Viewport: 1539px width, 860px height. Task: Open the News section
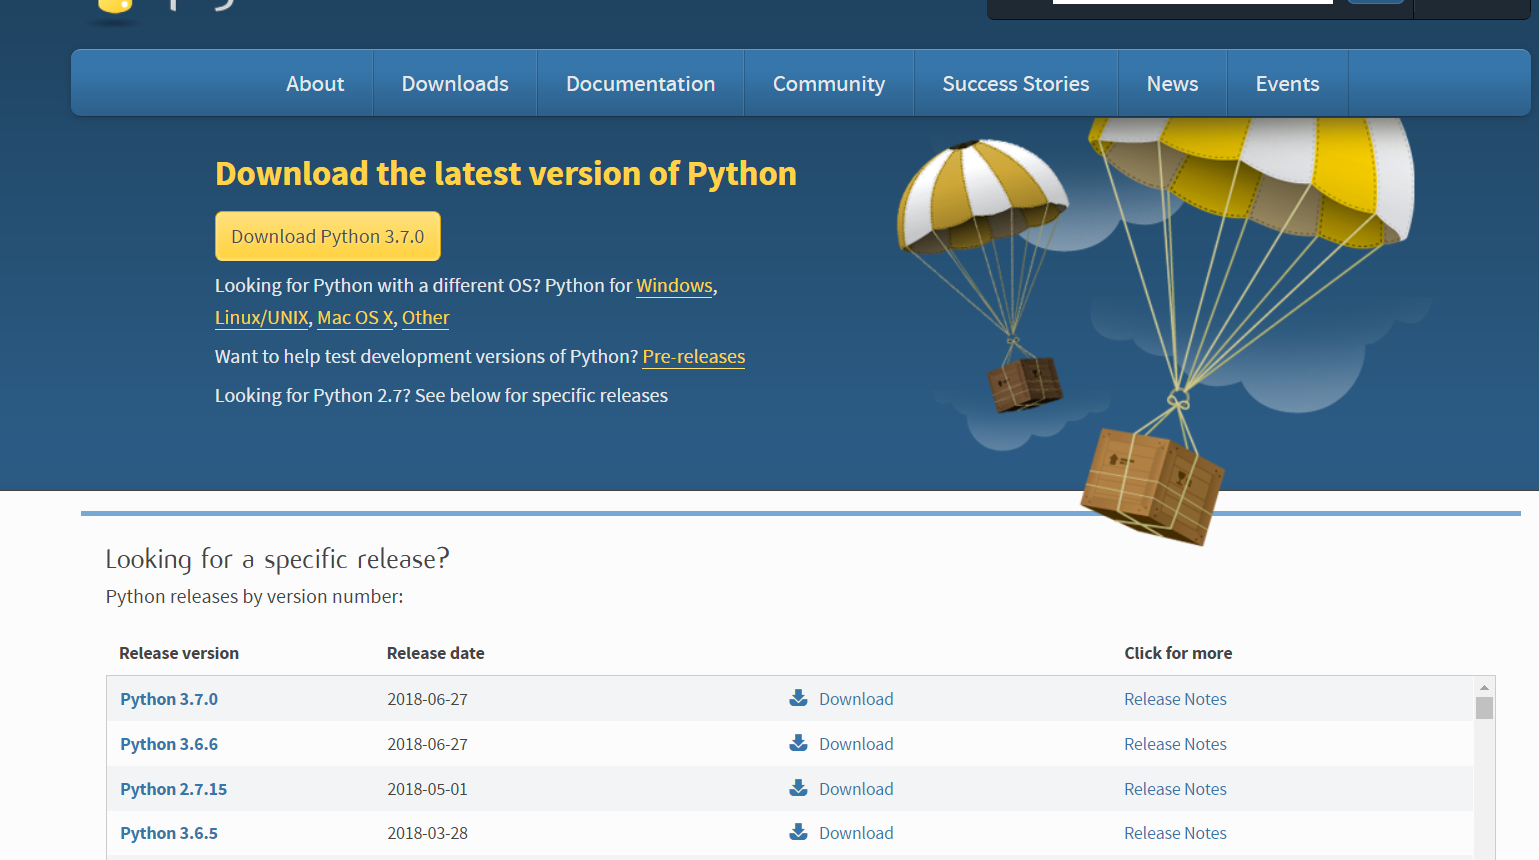click(x=1172, y=84)
